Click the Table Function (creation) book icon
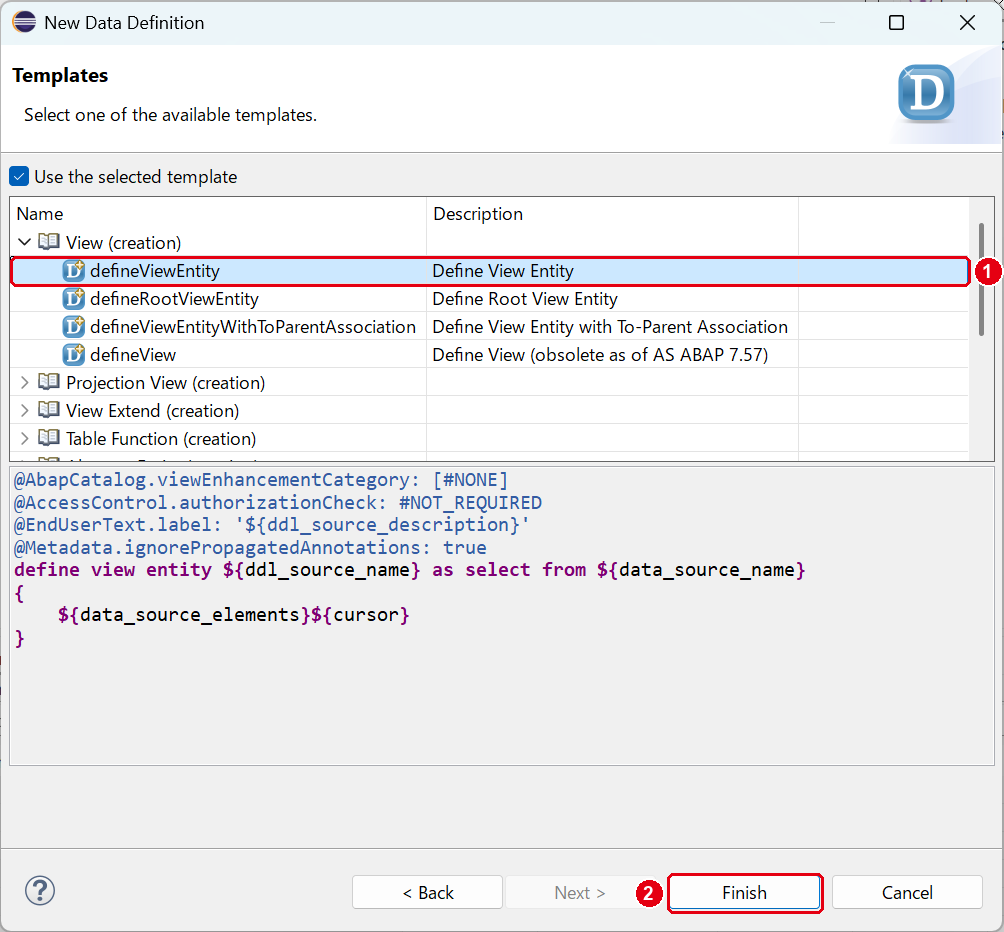This screenshot has width=1004, height=932. [49, 438]
